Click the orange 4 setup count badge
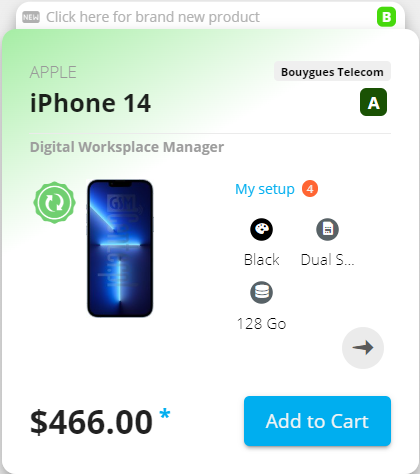 [310, 189]
